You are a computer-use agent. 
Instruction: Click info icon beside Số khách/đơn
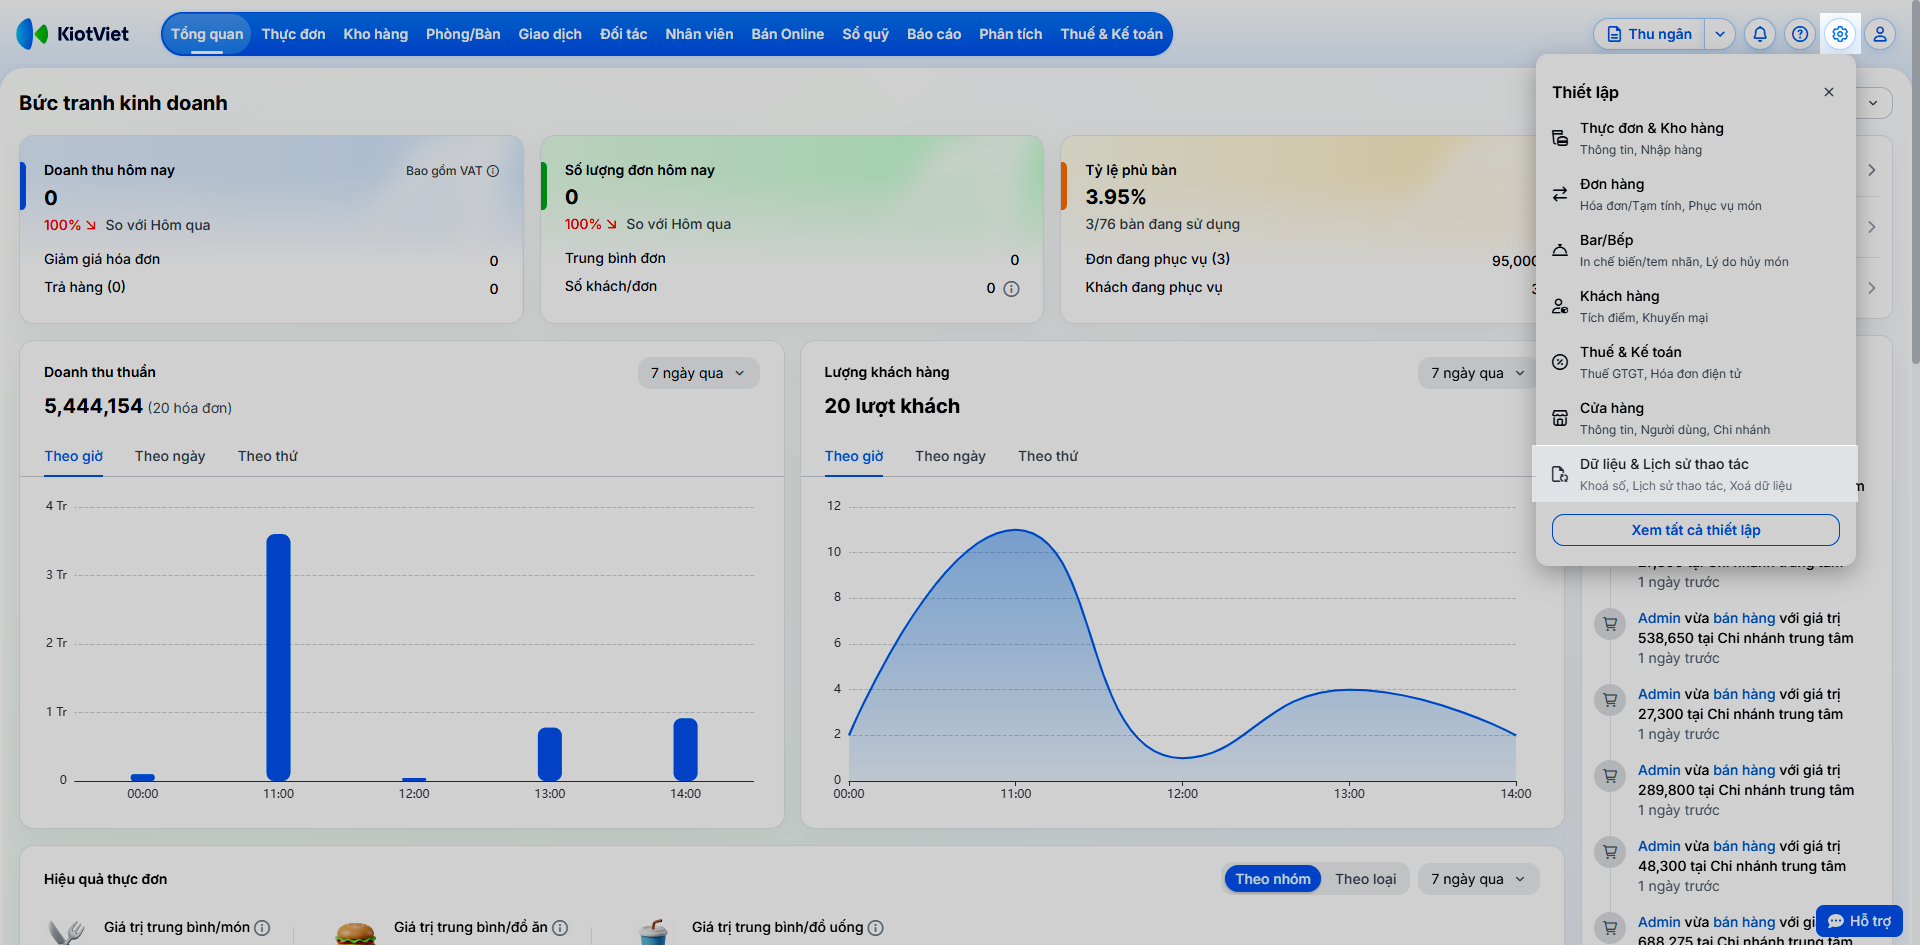coord(1011,289)
